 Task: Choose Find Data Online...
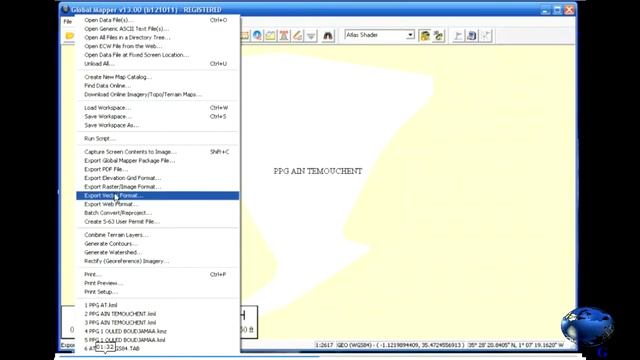point(158,86)
